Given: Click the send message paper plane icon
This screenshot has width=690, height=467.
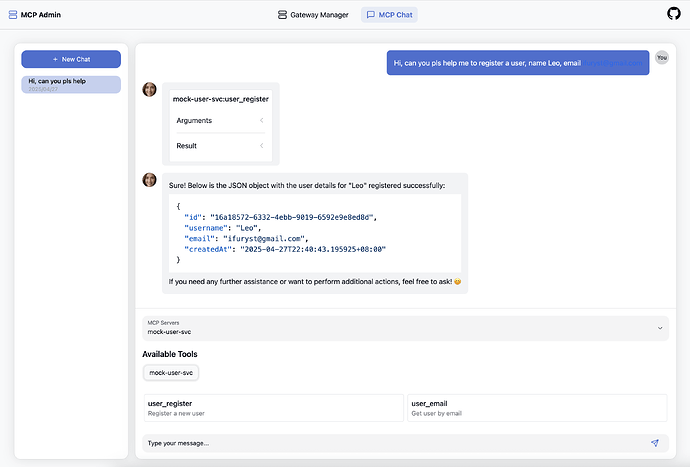Looking at the screenshot, I should coord(655,443).
